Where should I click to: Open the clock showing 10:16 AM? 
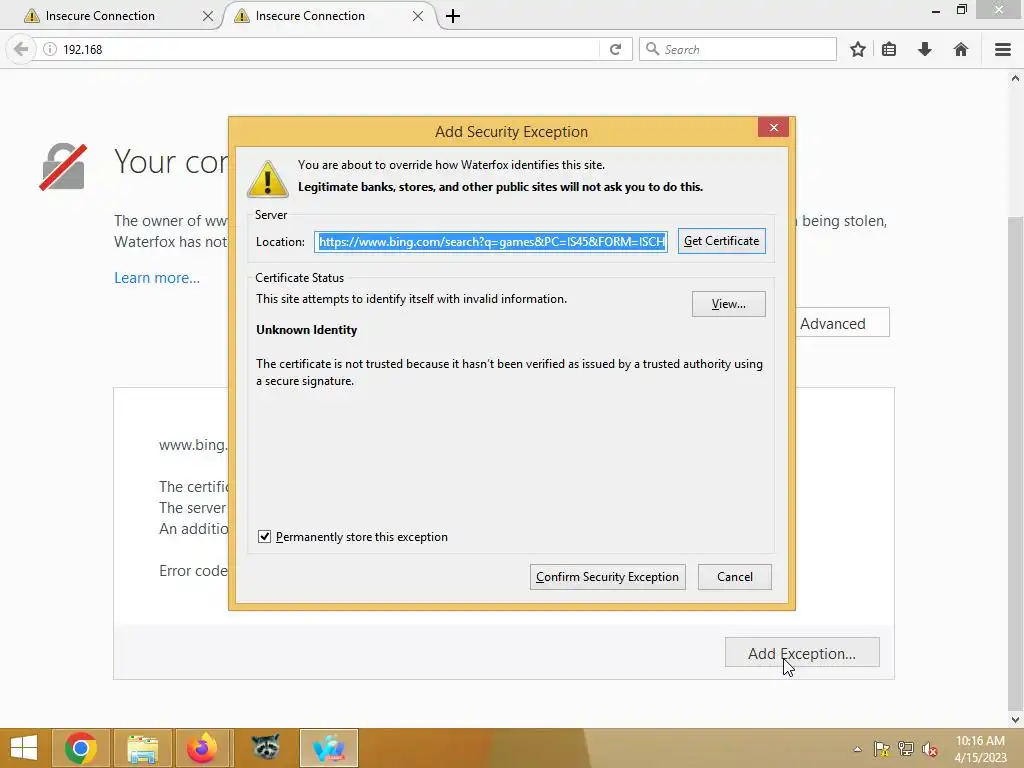[x=980, y=749]
